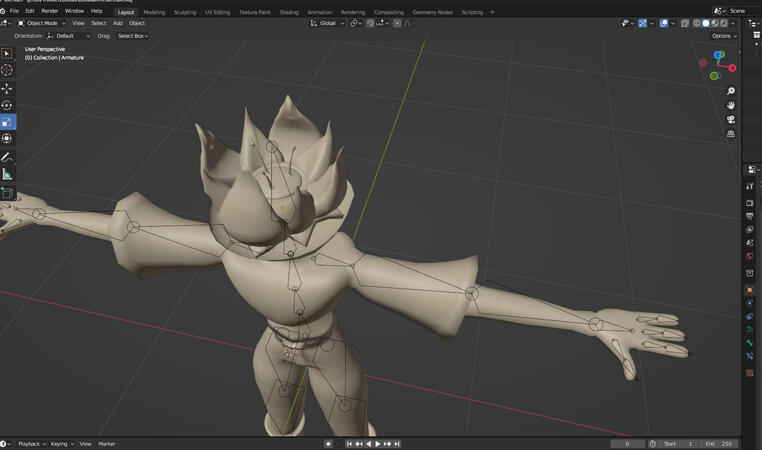The width and height of the screenshot is (762, 450).
Task: Open the Object Constraints properties tab
Action: (x=750, y=316)
